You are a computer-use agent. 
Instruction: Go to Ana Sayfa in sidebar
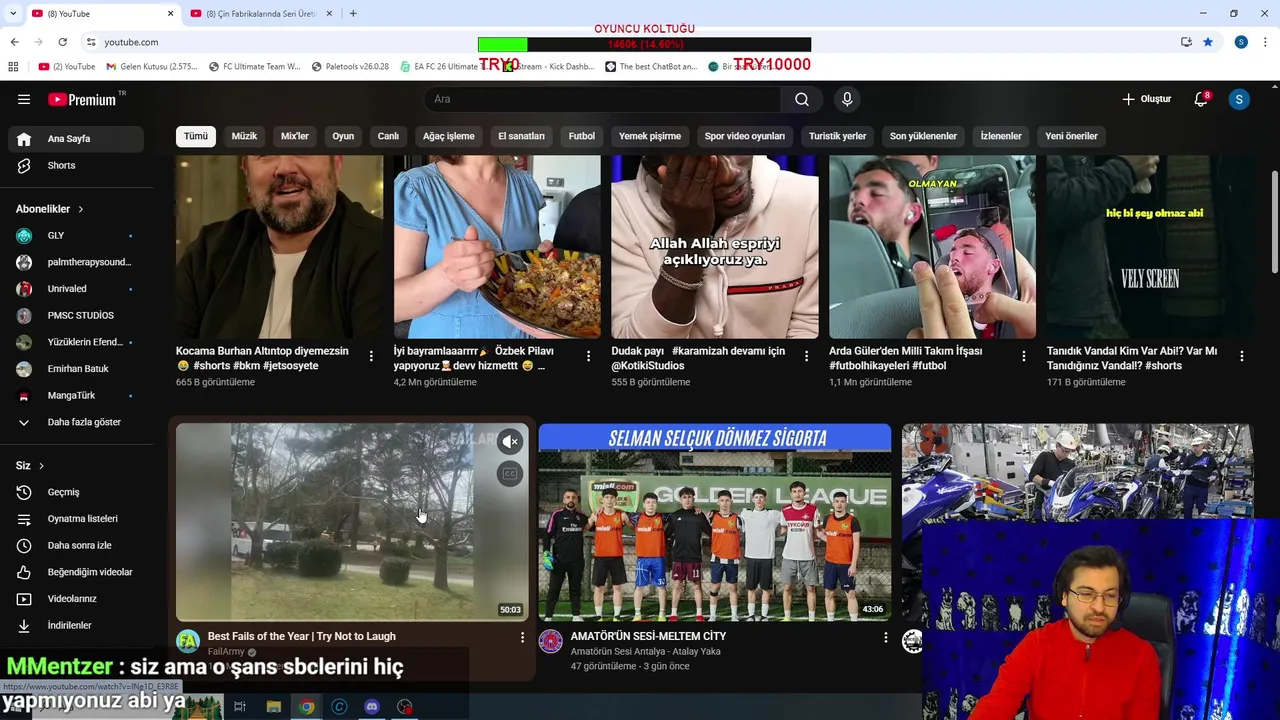pyautogui.click(x=76, y=139)
